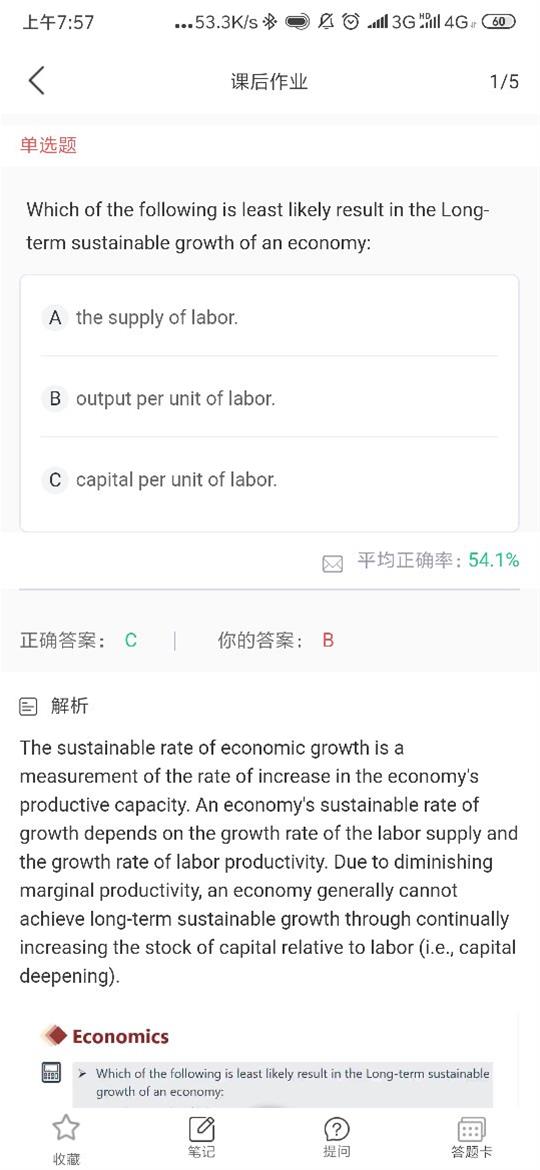Tap the 解析 document icon

pyautogui.click(x=28, y=706)
